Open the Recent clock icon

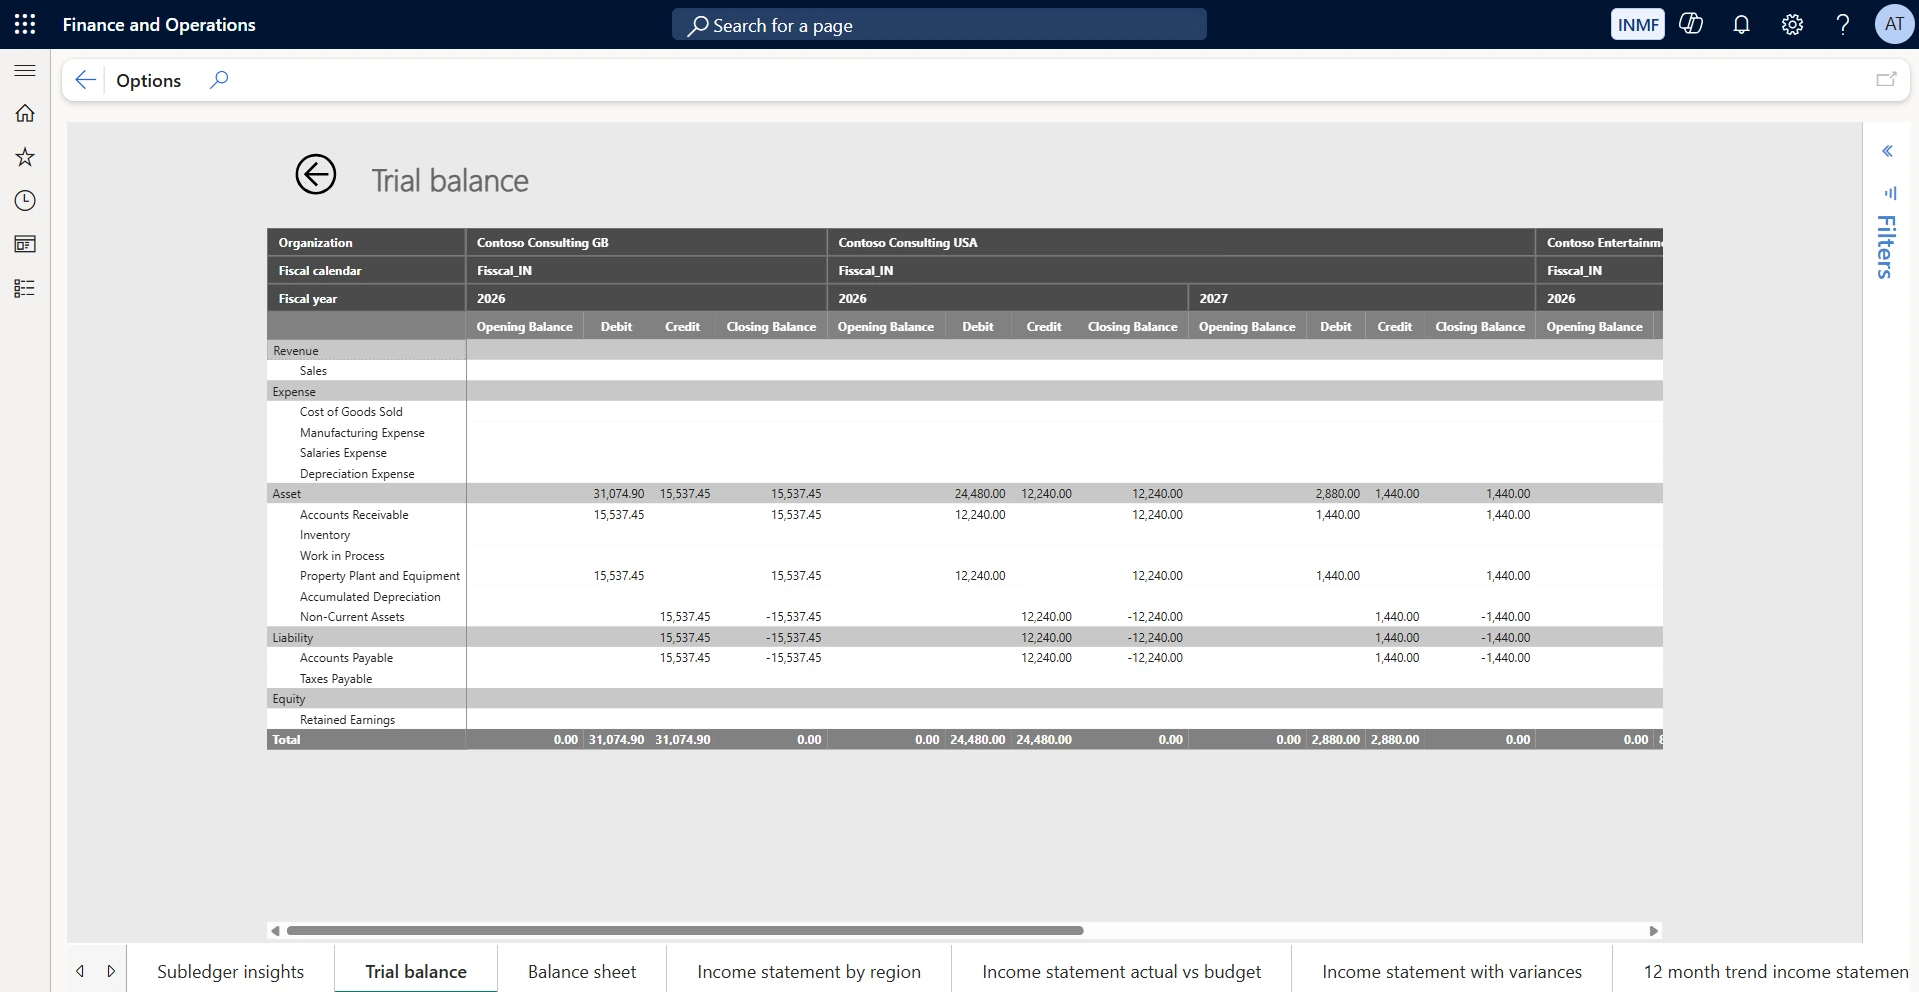pos(25,201)
